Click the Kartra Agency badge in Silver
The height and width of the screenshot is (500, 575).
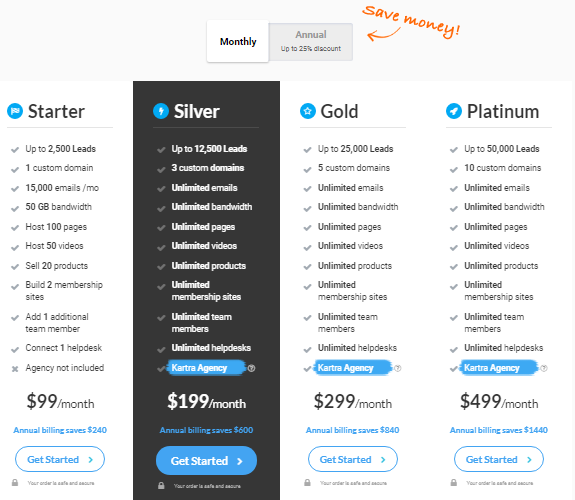pos(206,368)
